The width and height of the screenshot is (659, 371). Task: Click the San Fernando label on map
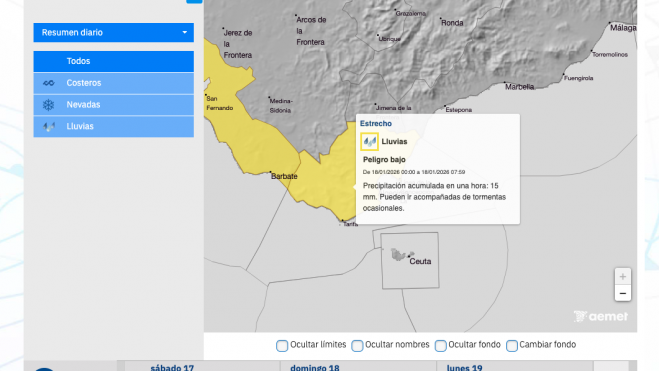tap(219, 103)
